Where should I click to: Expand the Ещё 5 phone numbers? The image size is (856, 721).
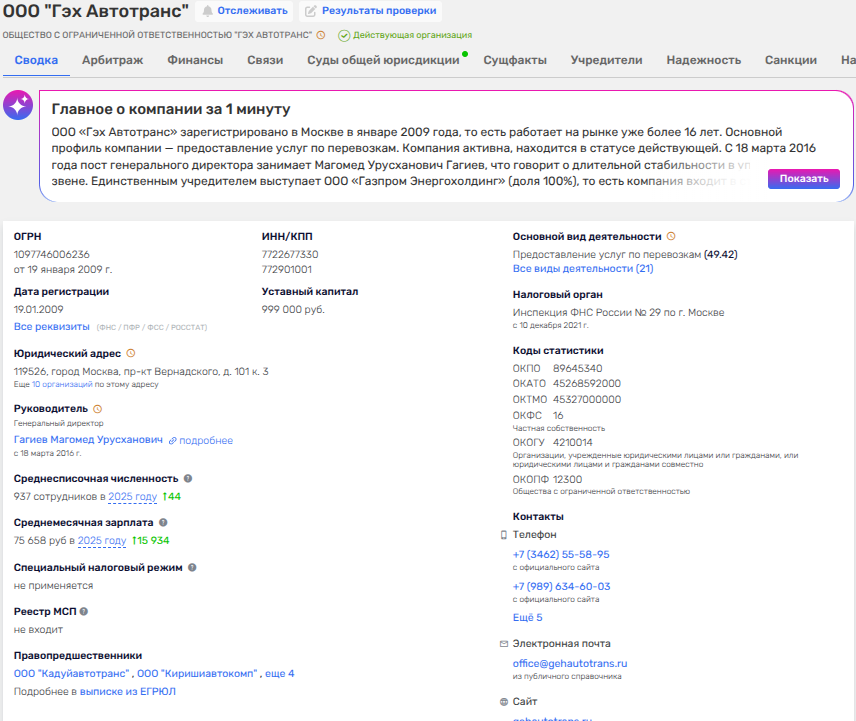527,617
